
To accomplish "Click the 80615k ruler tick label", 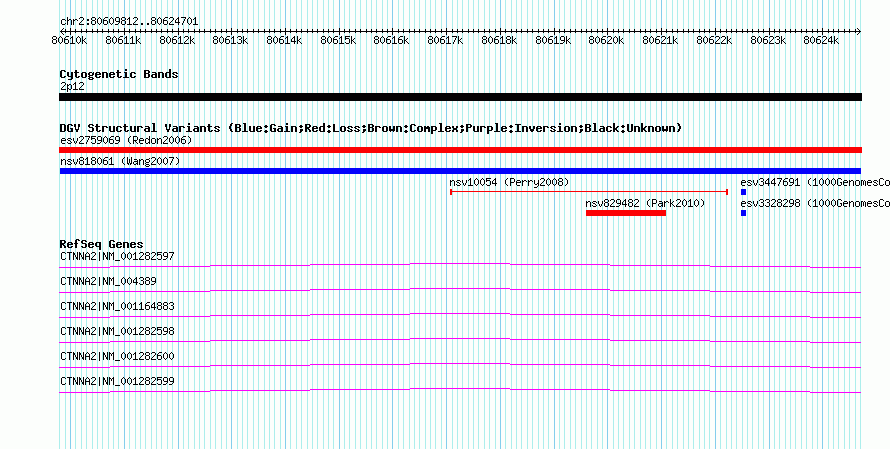I will point(338,40).
